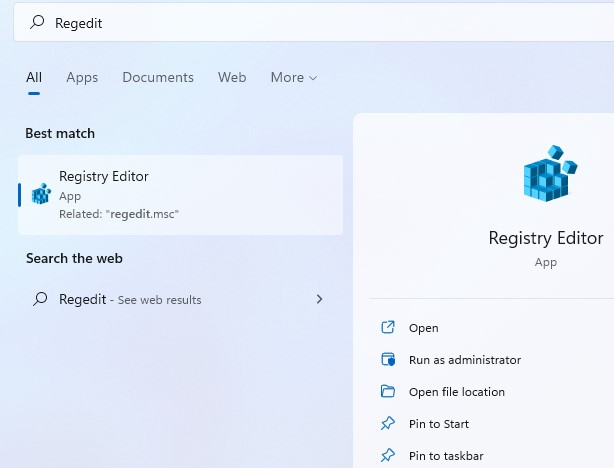This screenshot has width=614, height=468.
Task: Click the Run as administrator shield icon
Action: tap(388, 359)
